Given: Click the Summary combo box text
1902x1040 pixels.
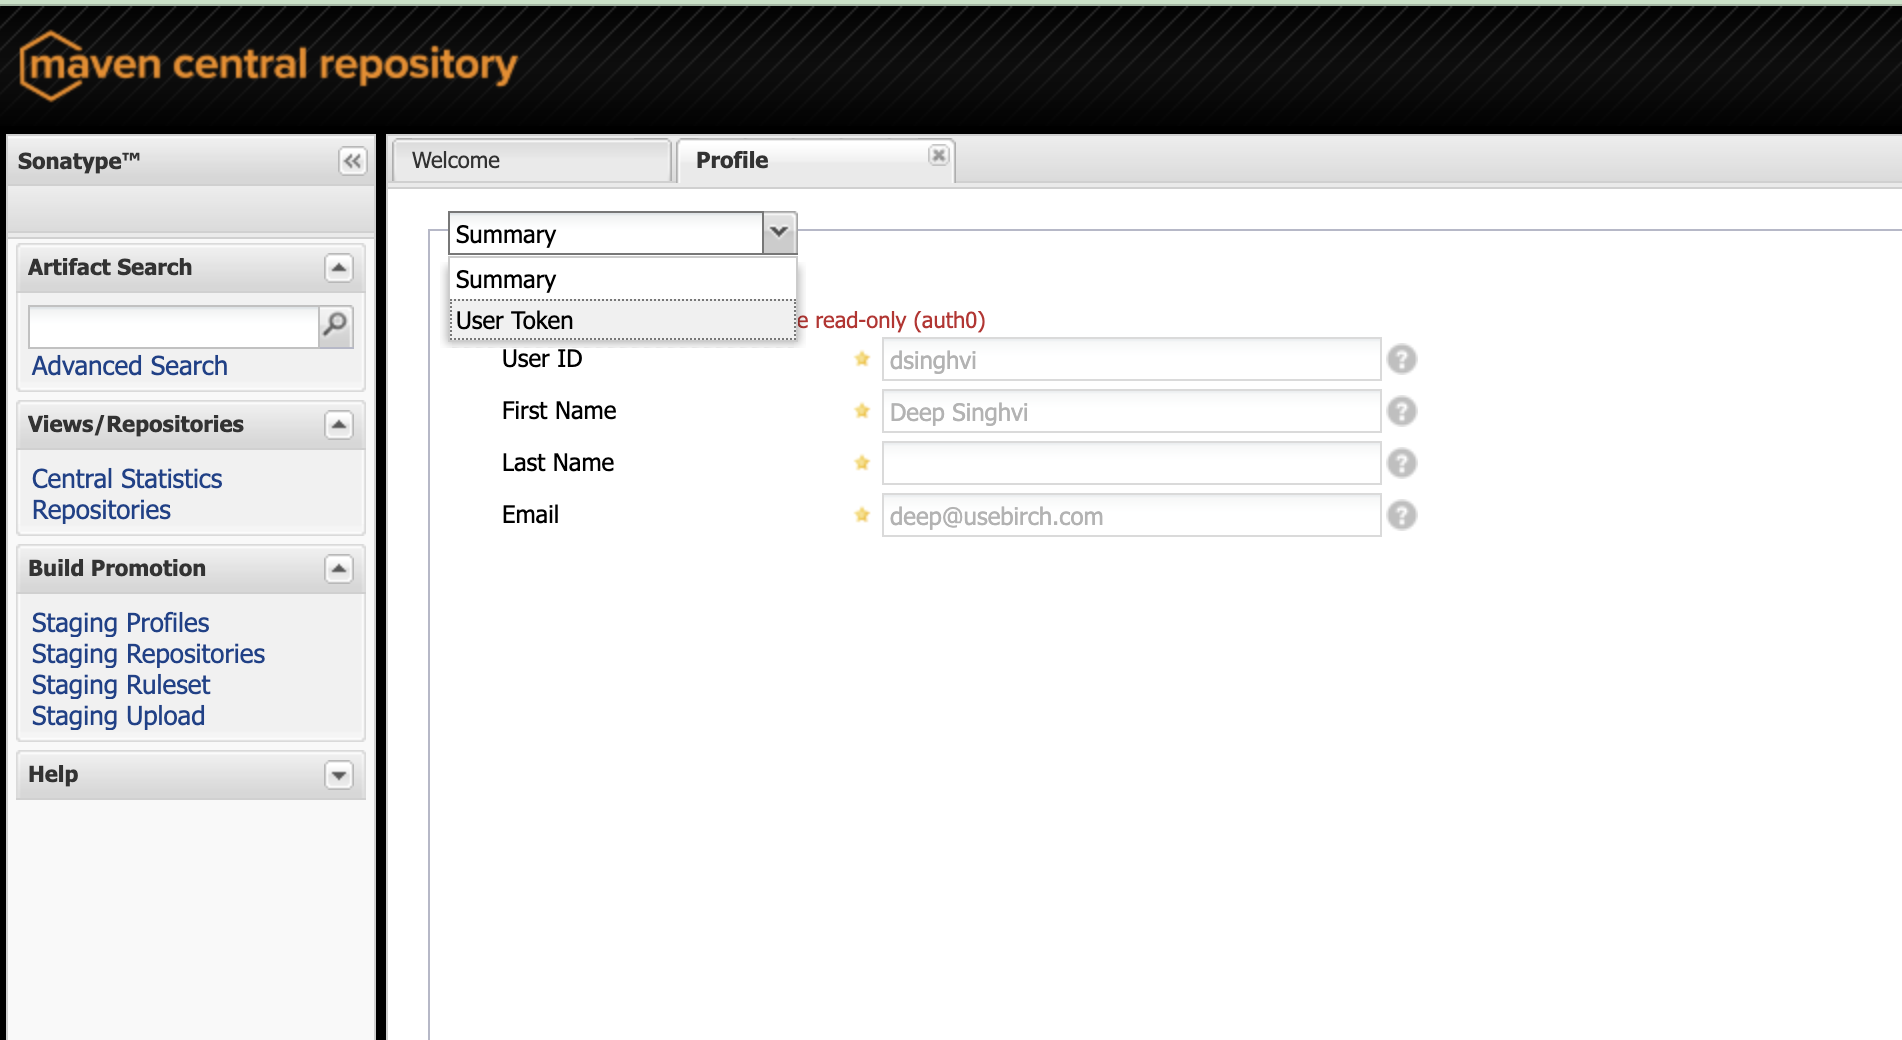Looking at the screenshot, I should pyautogui.click(x=606, y=234).
